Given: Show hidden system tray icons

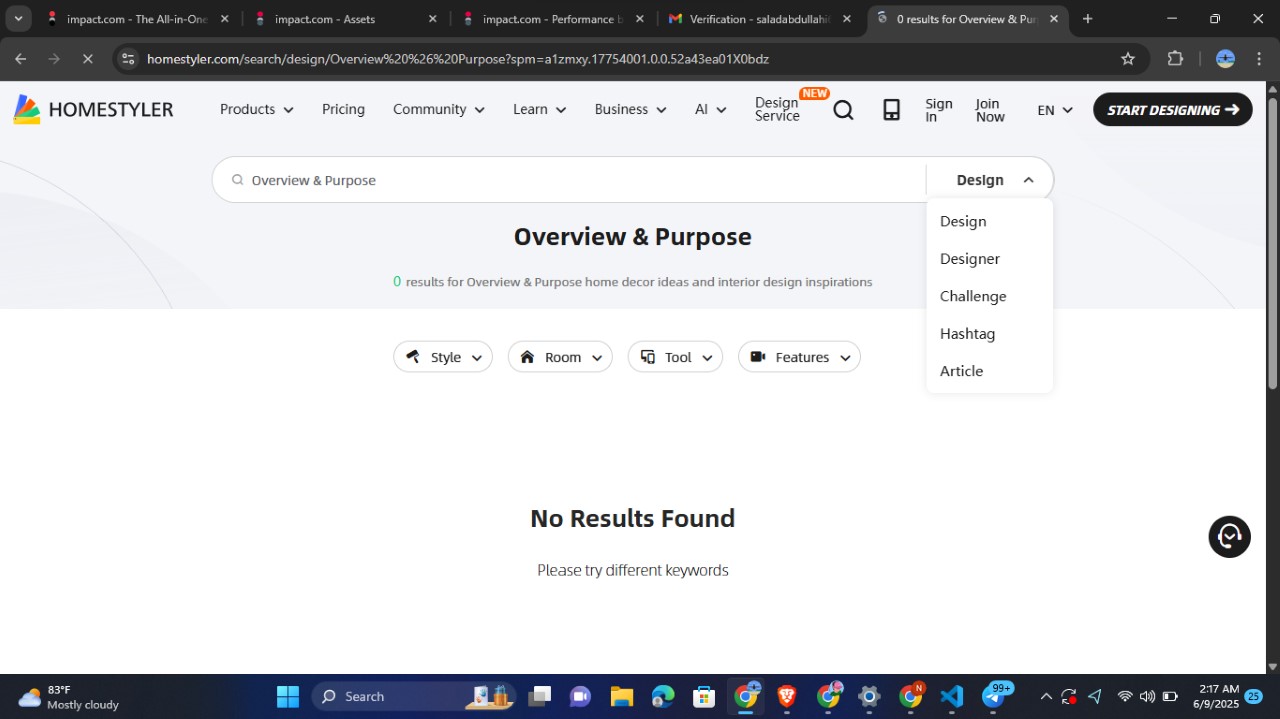Looking at the screenshot, I should click(1046, 696).
